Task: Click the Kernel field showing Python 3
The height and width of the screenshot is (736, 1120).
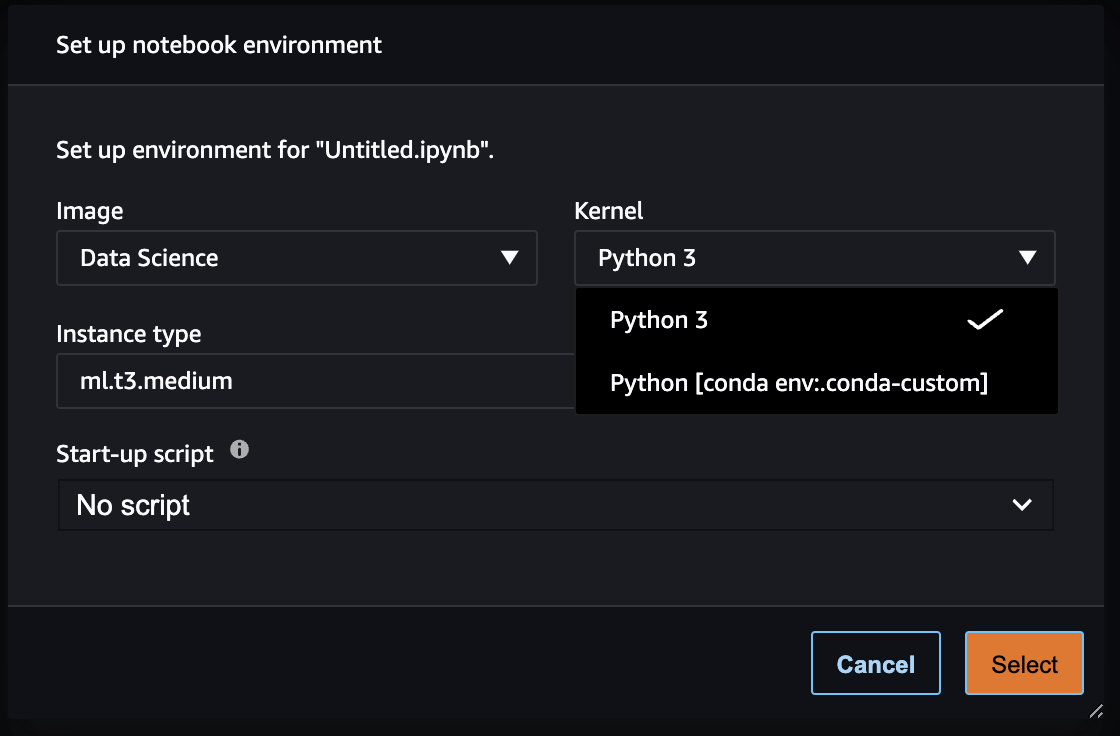Action: tap(780, 258)
